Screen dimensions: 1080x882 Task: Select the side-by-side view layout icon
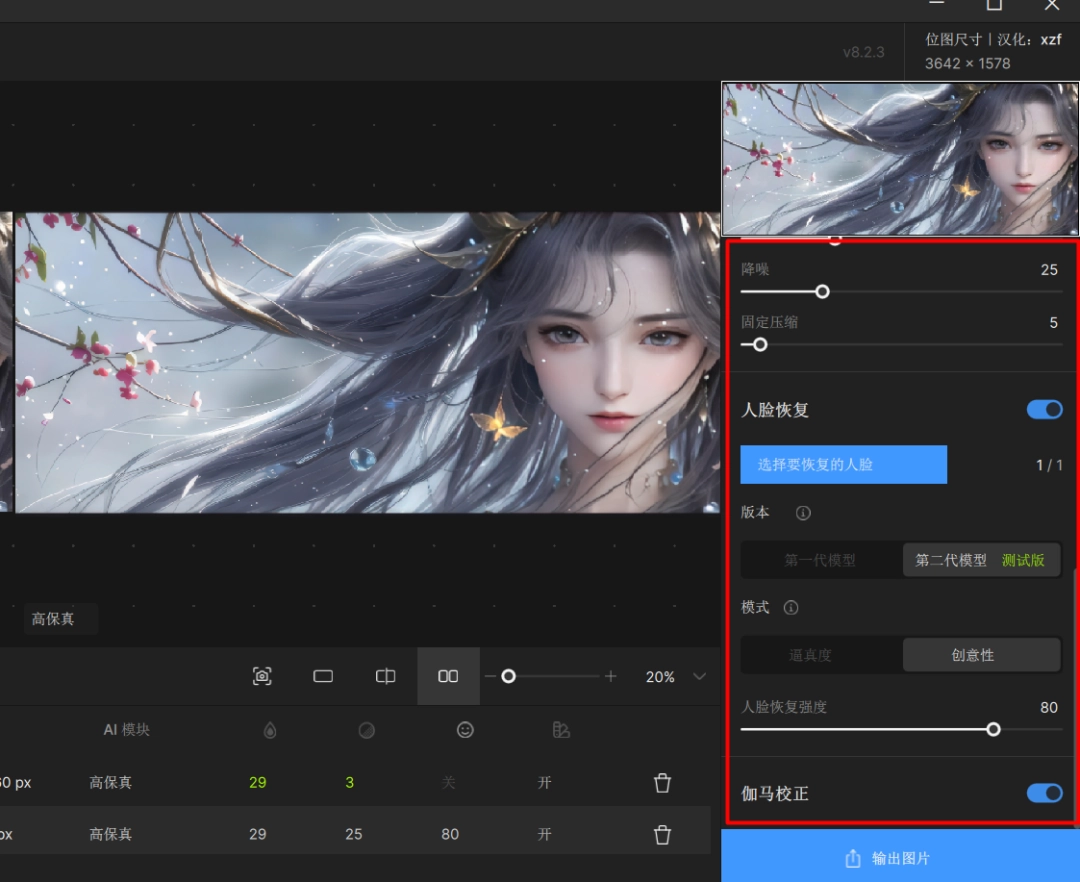click(448, 676)
